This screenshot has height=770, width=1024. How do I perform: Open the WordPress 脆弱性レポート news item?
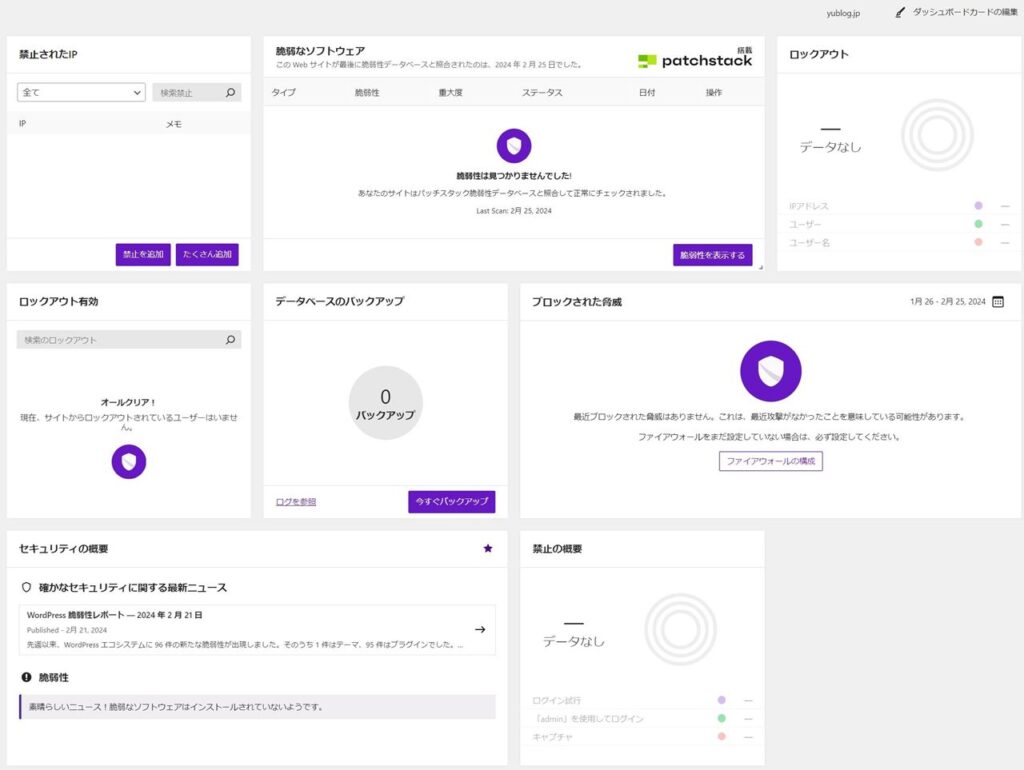click(257, 630)
